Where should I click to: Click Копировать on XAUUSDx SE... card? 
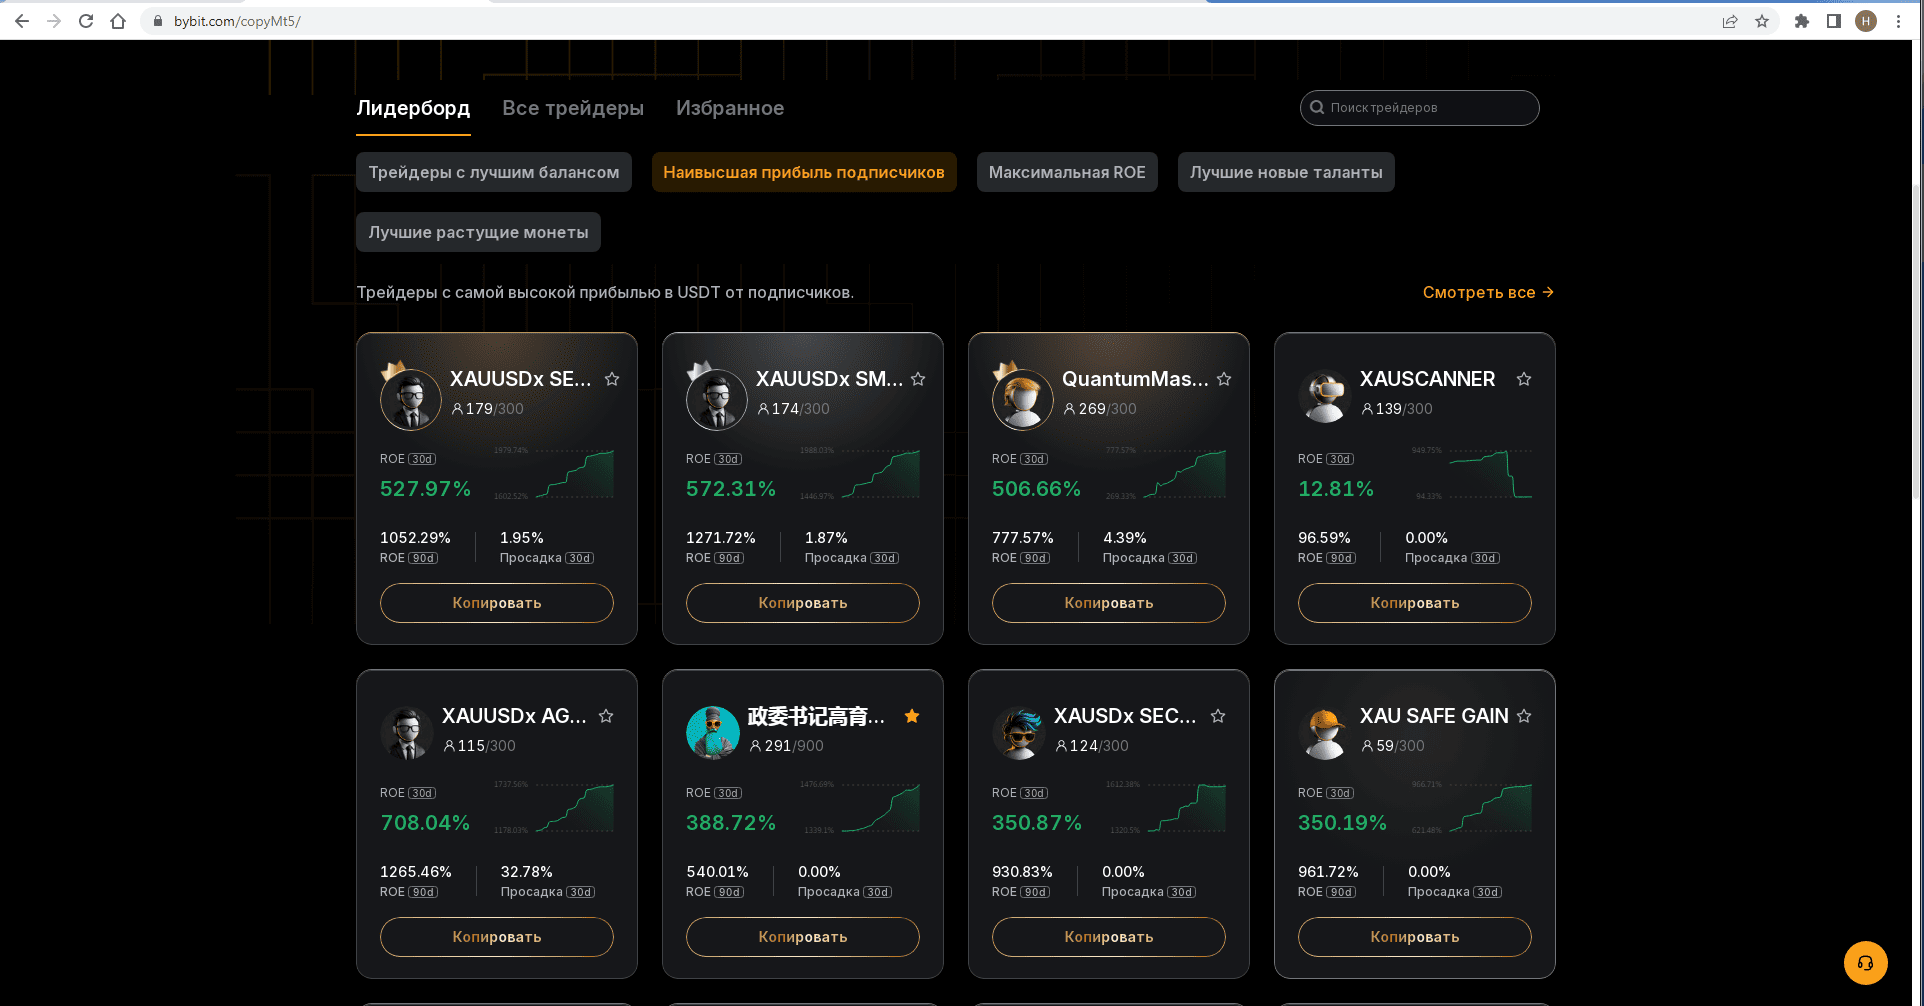[497, 603]
